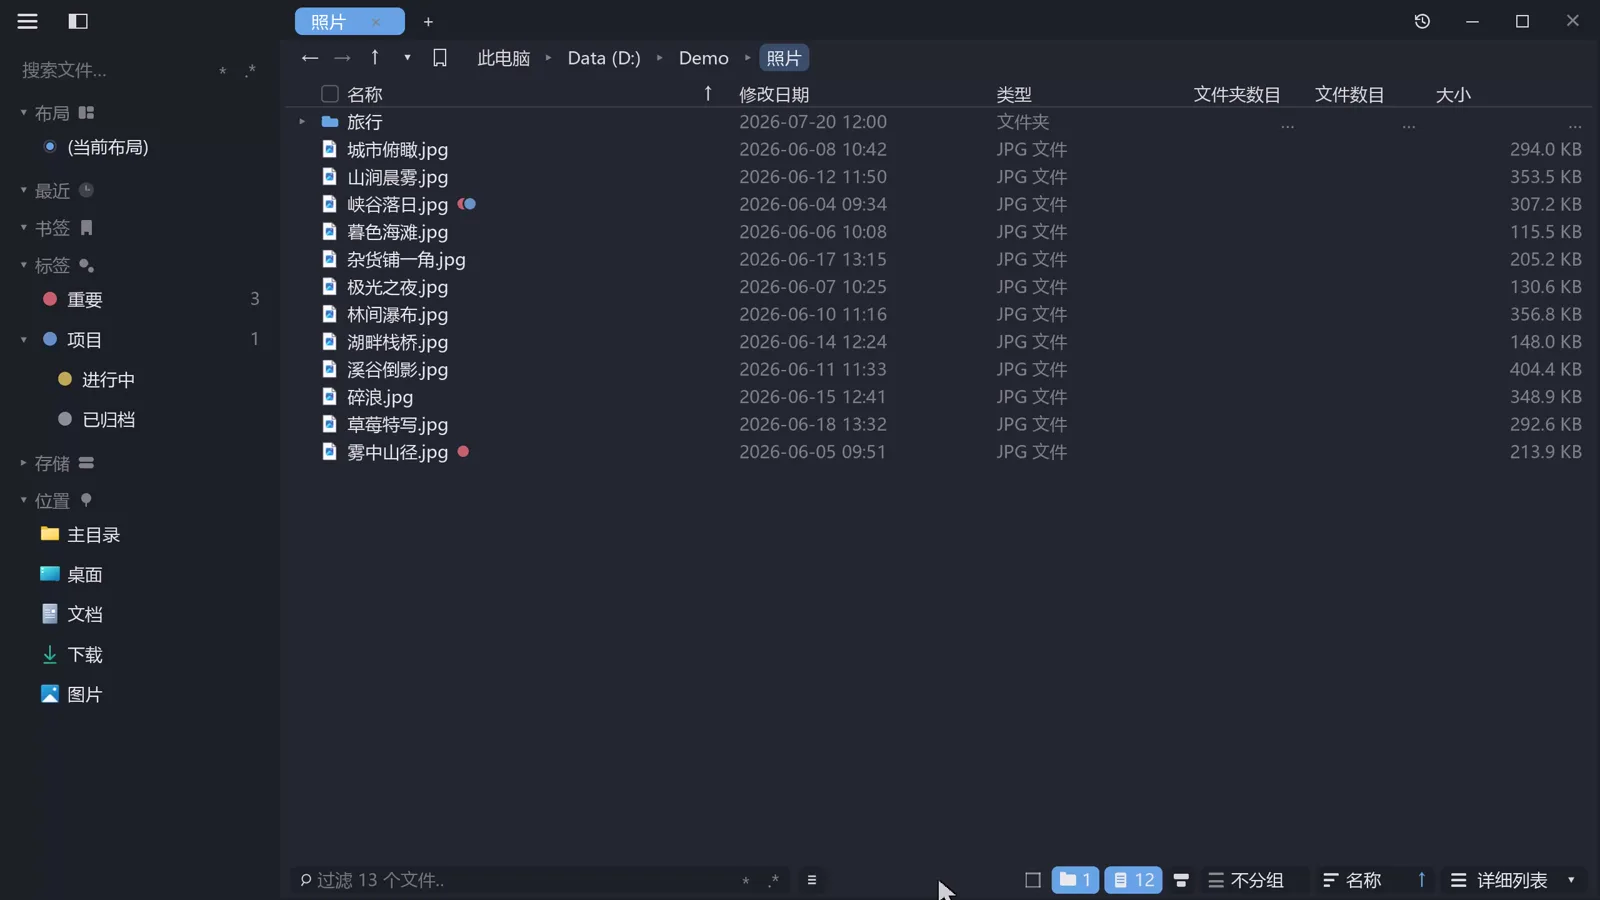Image resolution: width=1600 pixels, height=900 pixels.
Task: Go to Data (D:) in breadcrumb
Action: click(x=604, y=58)
